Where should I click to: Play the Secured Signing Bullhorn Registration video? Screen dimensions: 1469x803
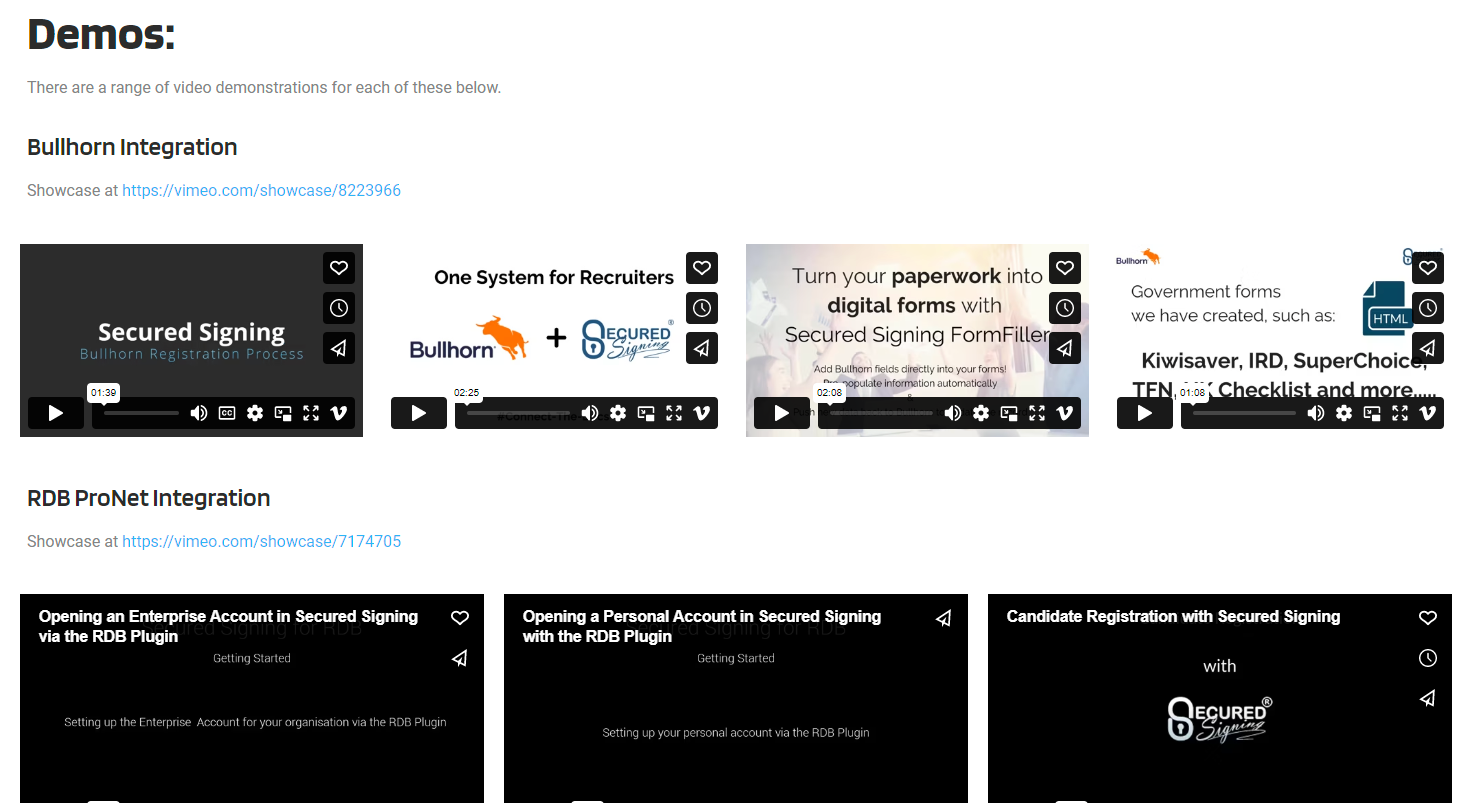click(x=55, y=413)
